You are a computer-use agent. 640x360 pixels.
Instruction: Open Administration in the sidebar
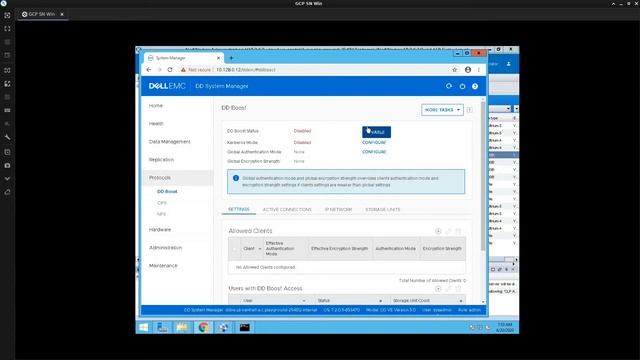pyautogui.click(x=165, y=248)
